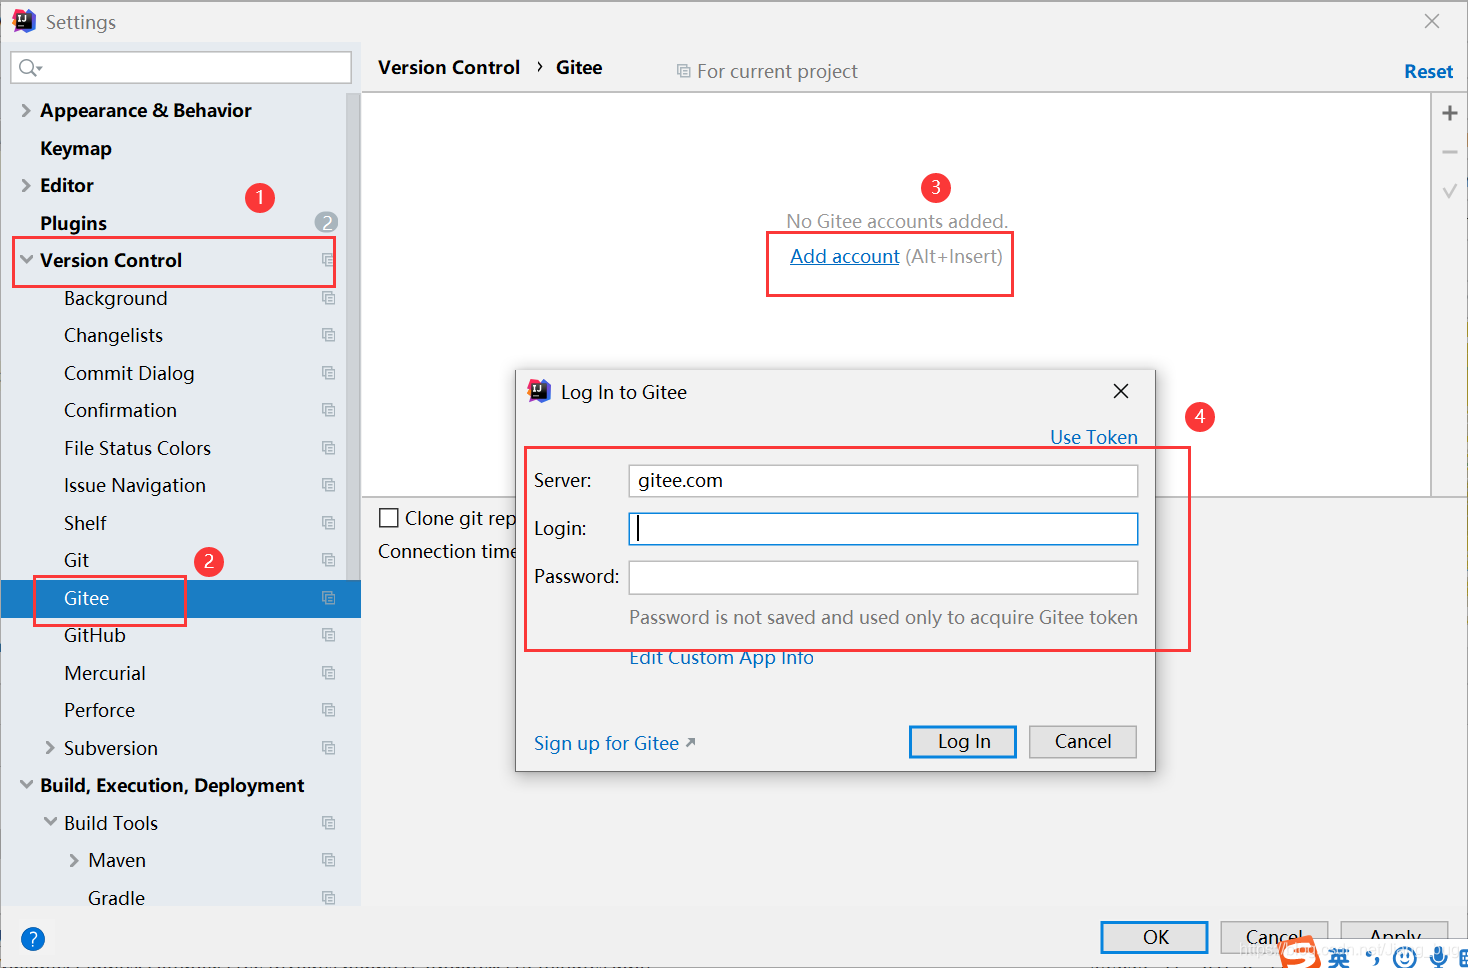Click the add account plus icon
The width and height of the screenshot is (1468, 968).
[x=1450, y=113]
